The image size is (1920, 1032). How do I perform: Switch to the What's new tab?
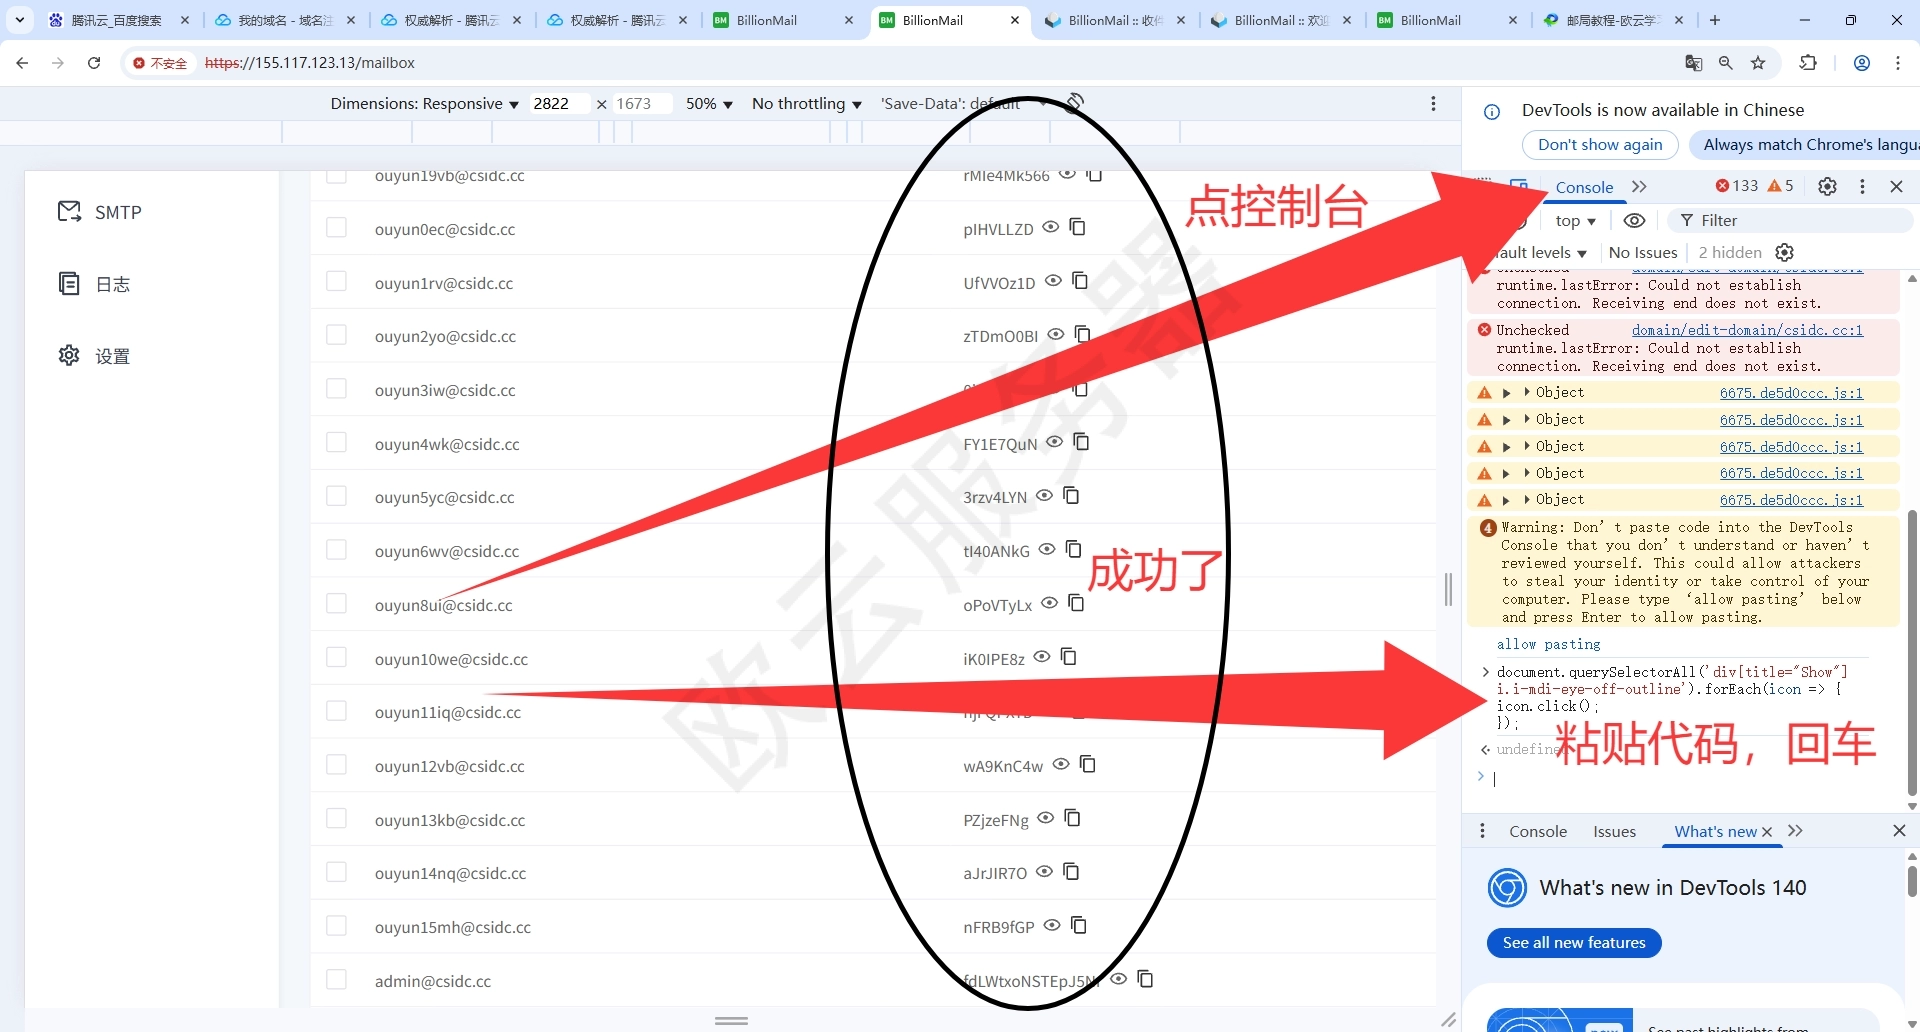1713,831
